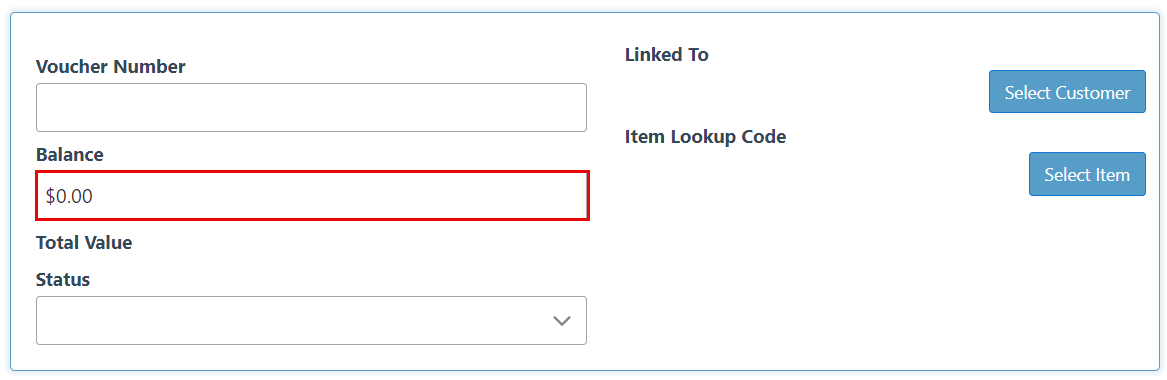This screenshot has height=380, width=1167.
Task: Choose a customer via Select Customer
Action: (x=1067, y=92)
